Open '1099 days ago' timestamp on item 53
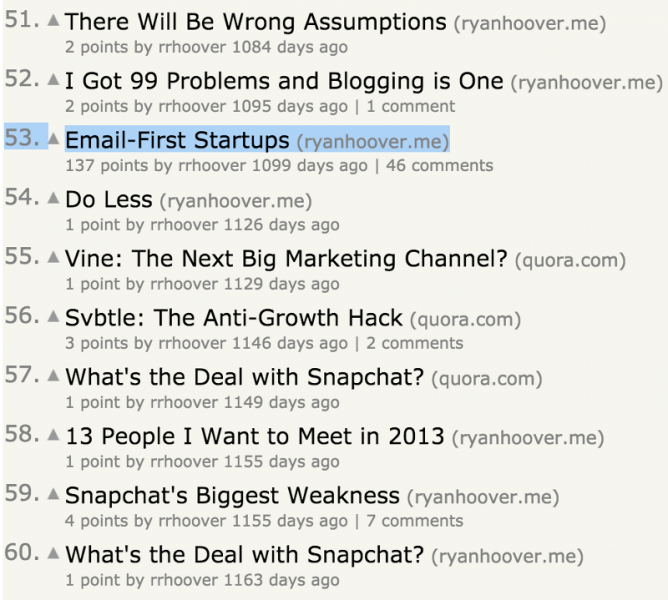 309,165
